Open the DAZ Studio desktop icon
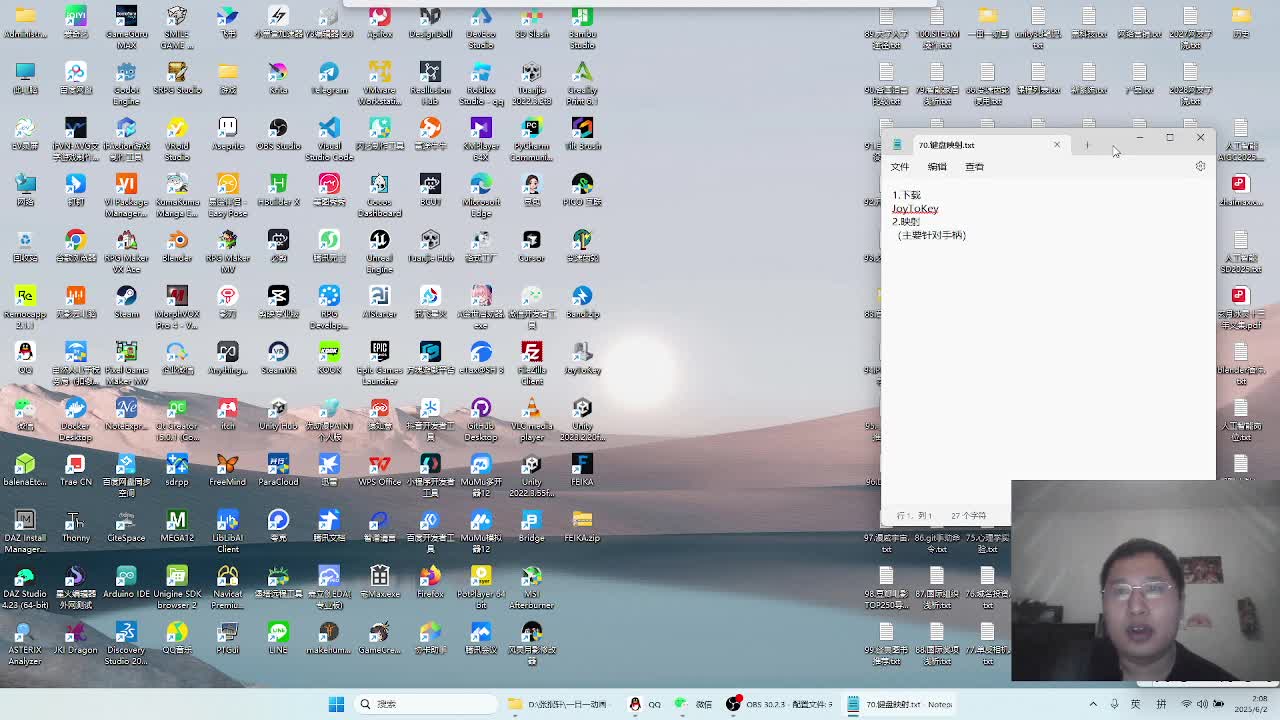 tap(25, 587)
